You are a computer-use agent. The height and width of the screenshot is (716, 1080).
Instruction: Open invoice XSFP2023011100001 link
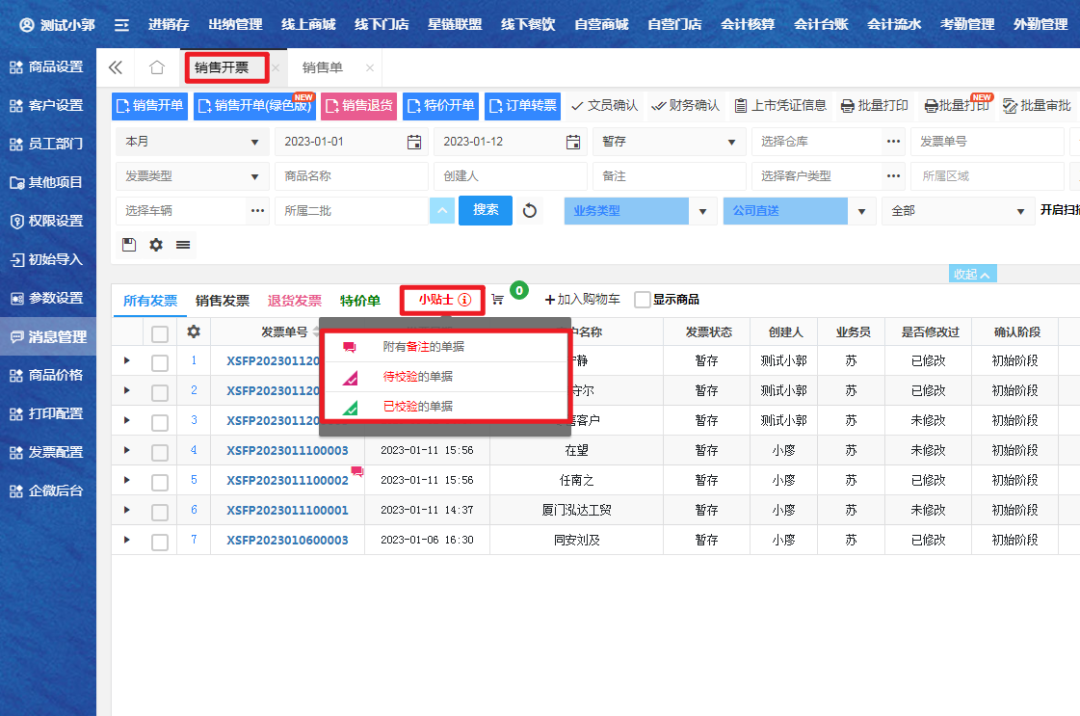(x=287, y=510)
